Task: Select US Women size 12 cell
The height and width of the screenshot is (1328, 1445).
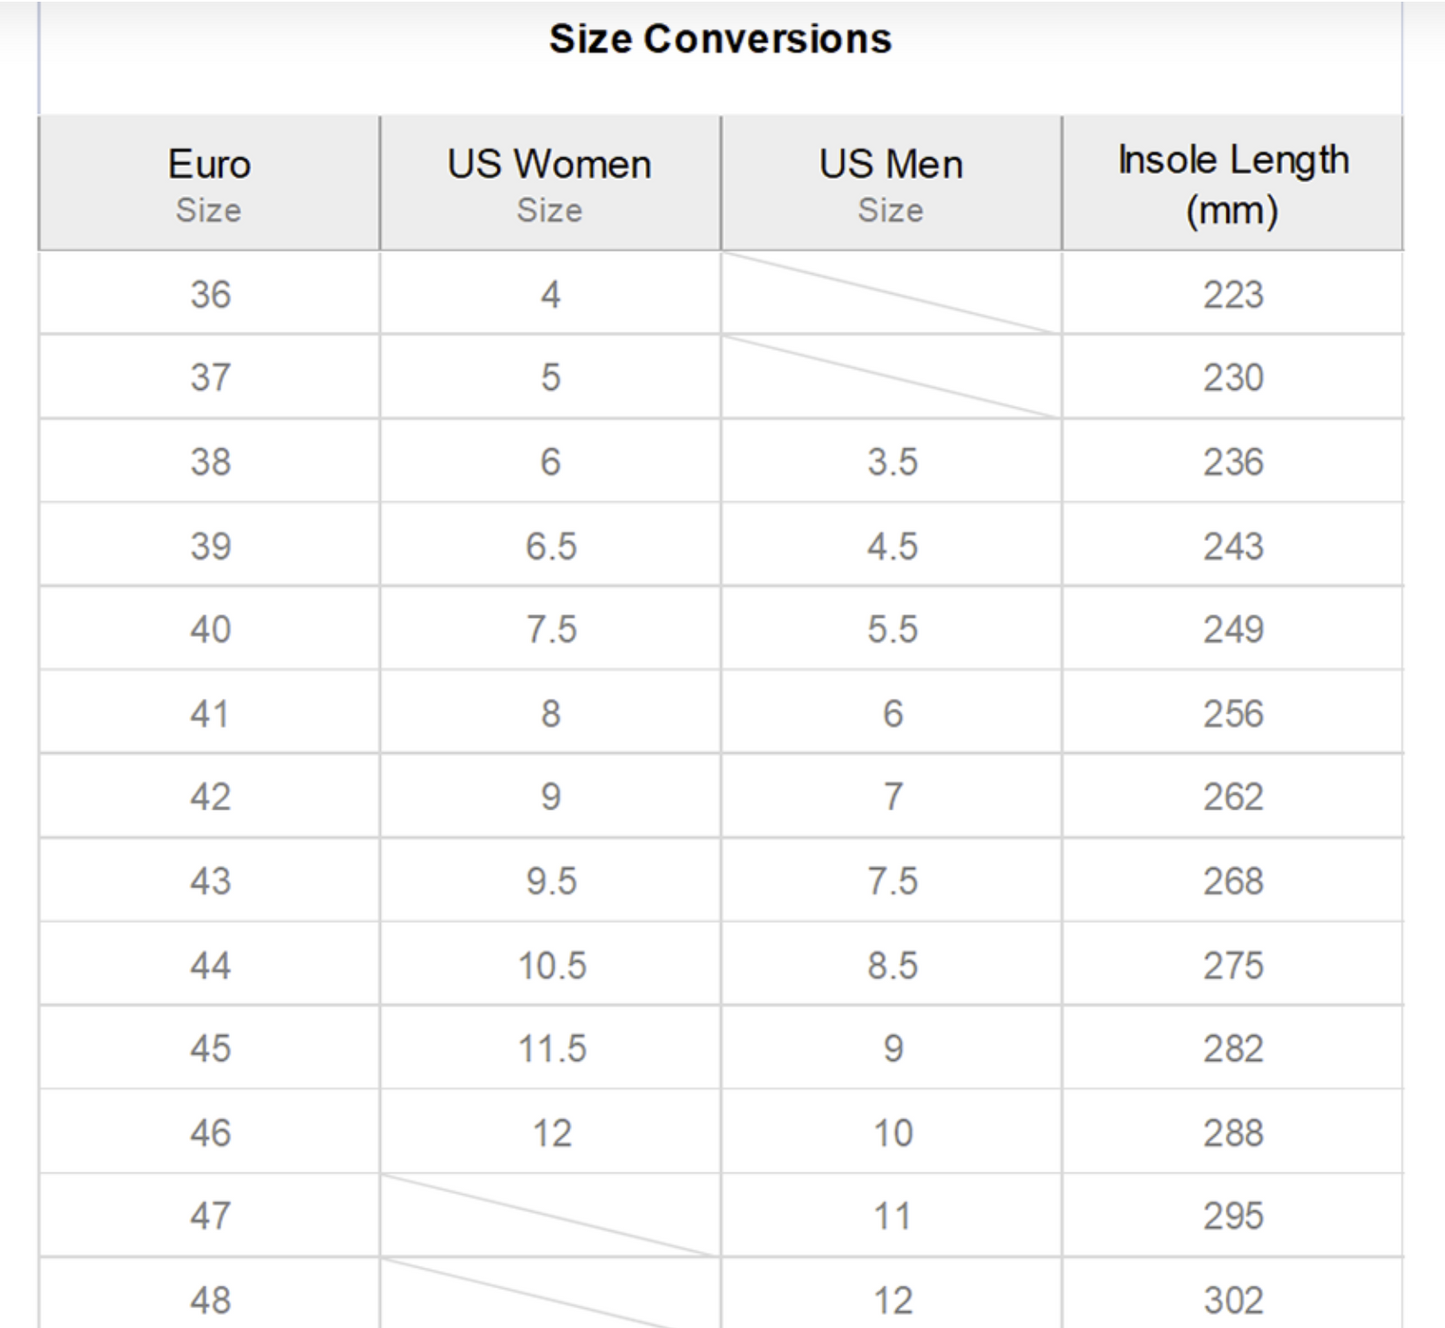Action: coord(551,1133)
